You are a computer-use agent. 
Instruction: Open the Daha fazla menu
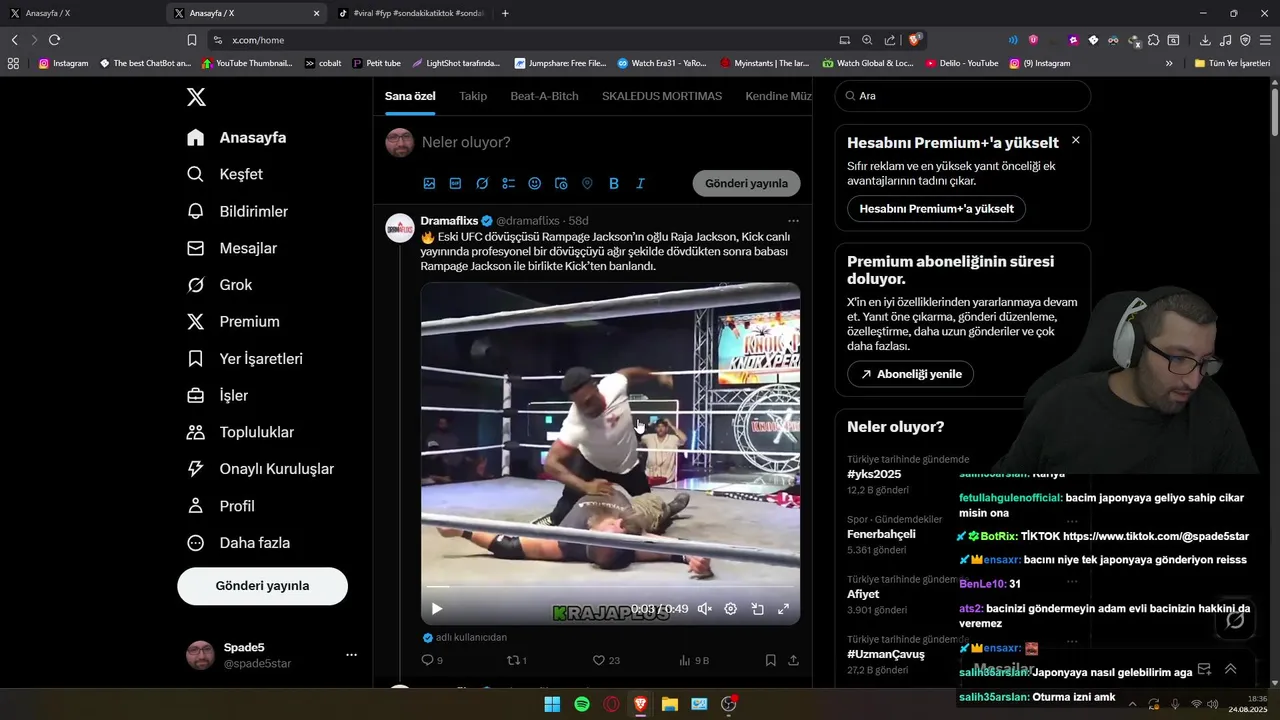(x=238, y=543)
